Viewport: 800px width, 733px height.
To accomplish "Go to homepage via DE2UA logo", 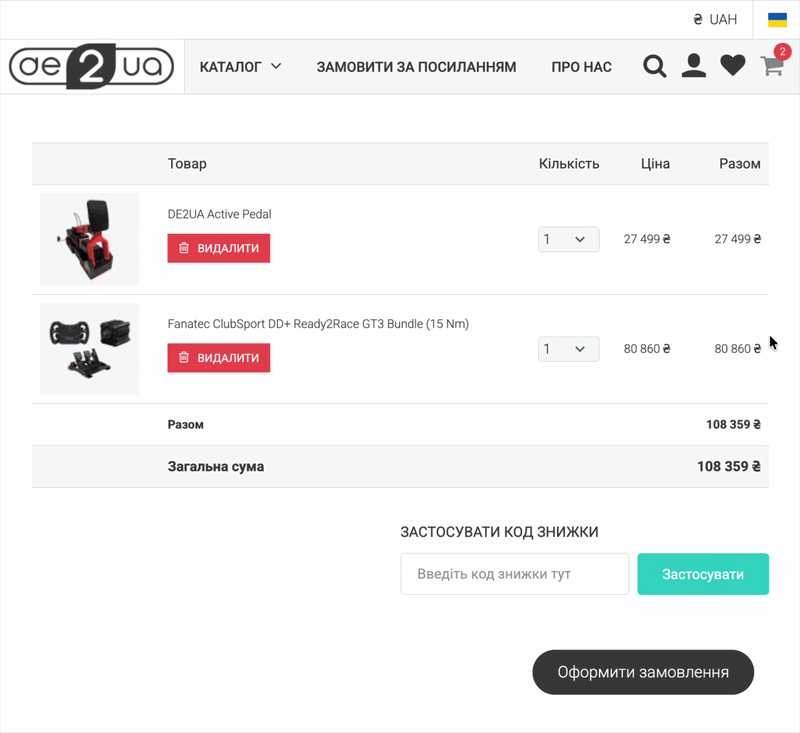I will [92, 67].
